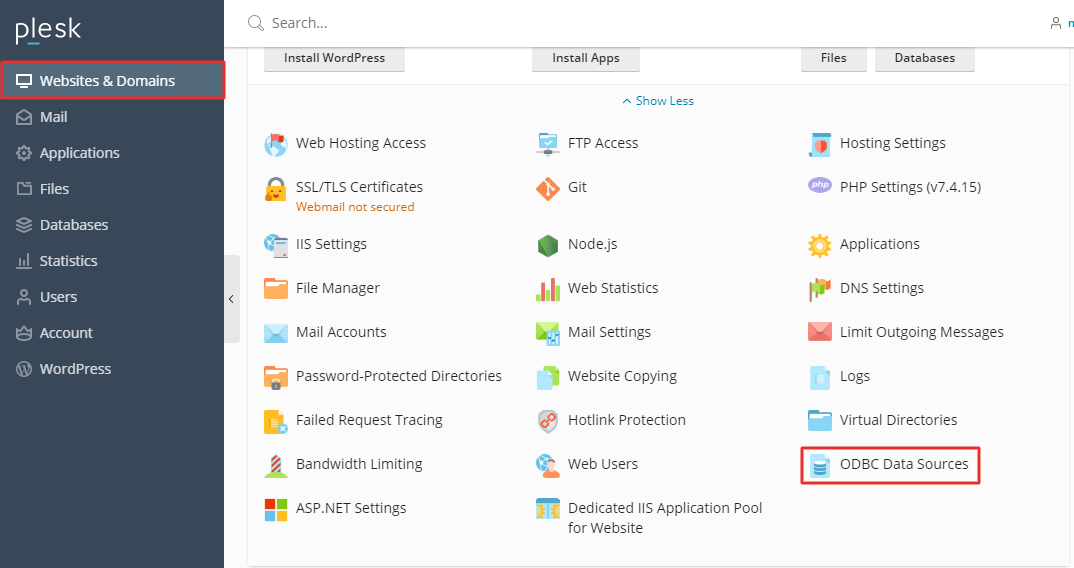Collapse the sidebar with arrow handle
The width and height of the screenshot is (1074, 568).
232,299
